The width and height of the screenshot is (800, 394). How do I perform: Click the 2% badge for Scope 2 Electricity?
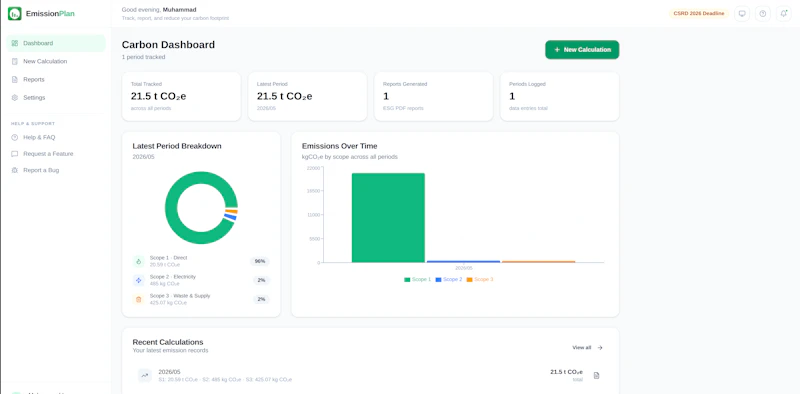261,280
